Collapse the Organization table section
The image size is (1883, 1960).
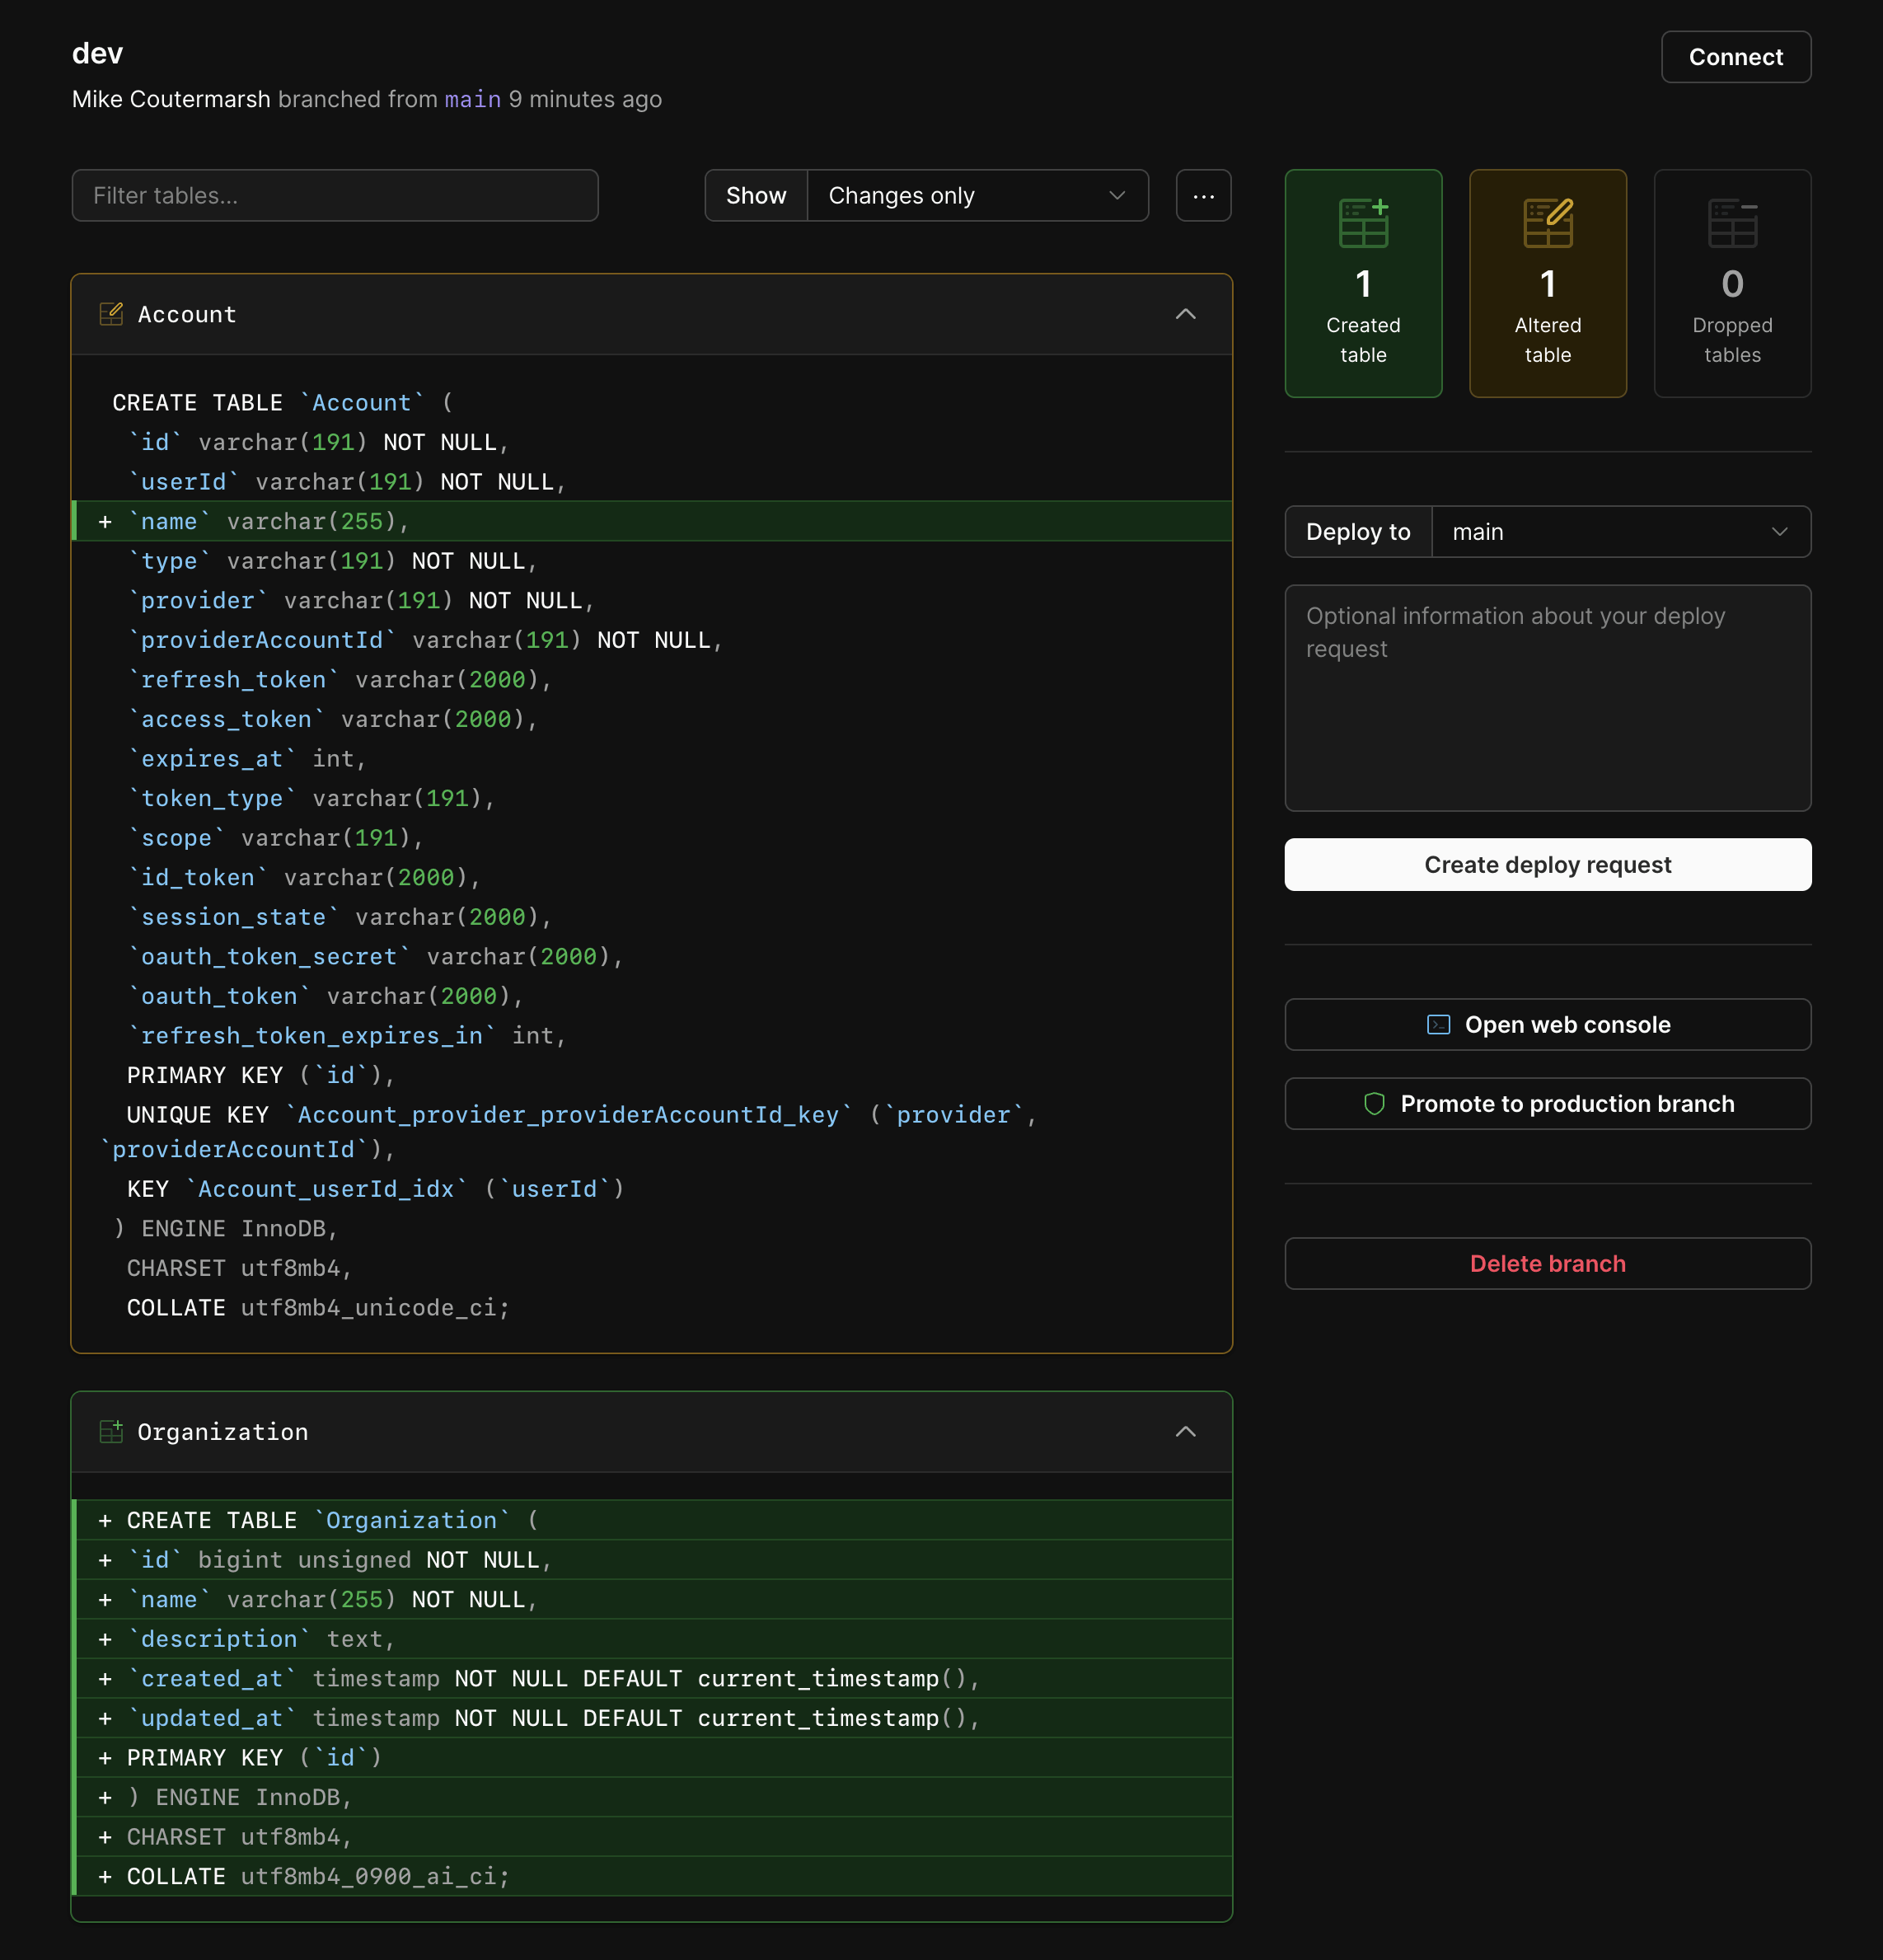tap(1187, 1432)
